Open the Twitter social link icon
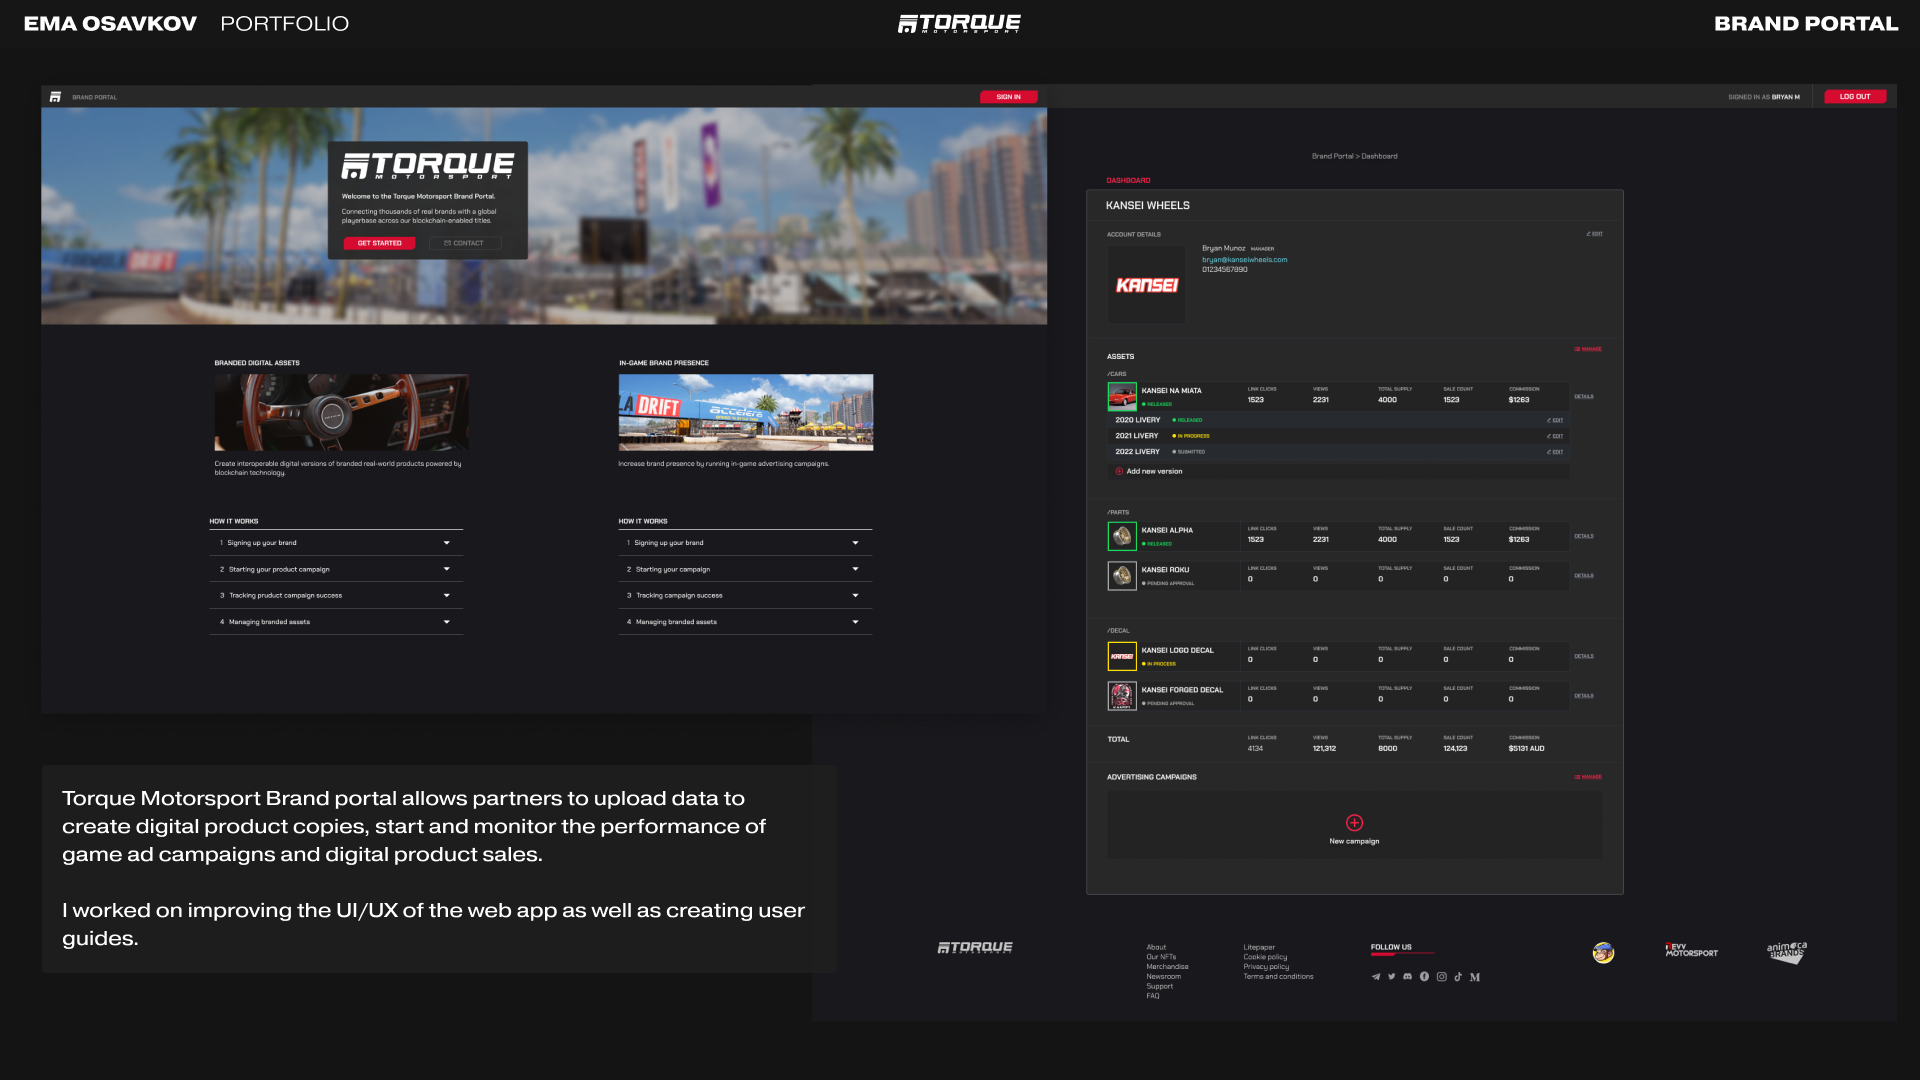The width and height of the screenshot is (1920, 1080). pos(1391,977)
